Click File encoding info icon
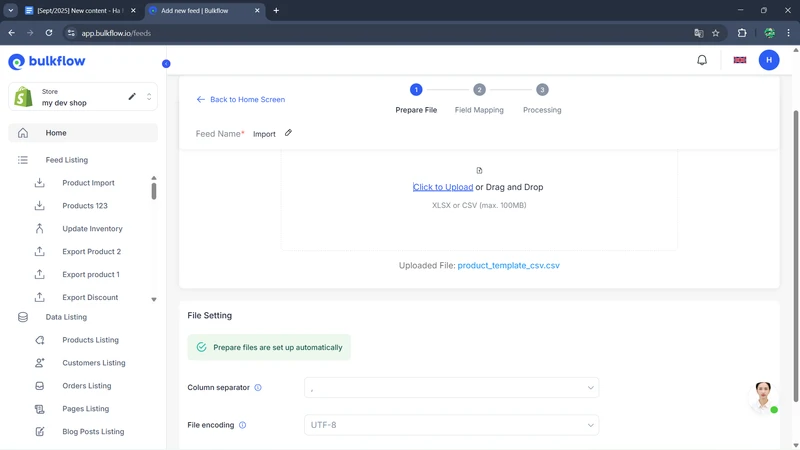 (x=242, y=425)
